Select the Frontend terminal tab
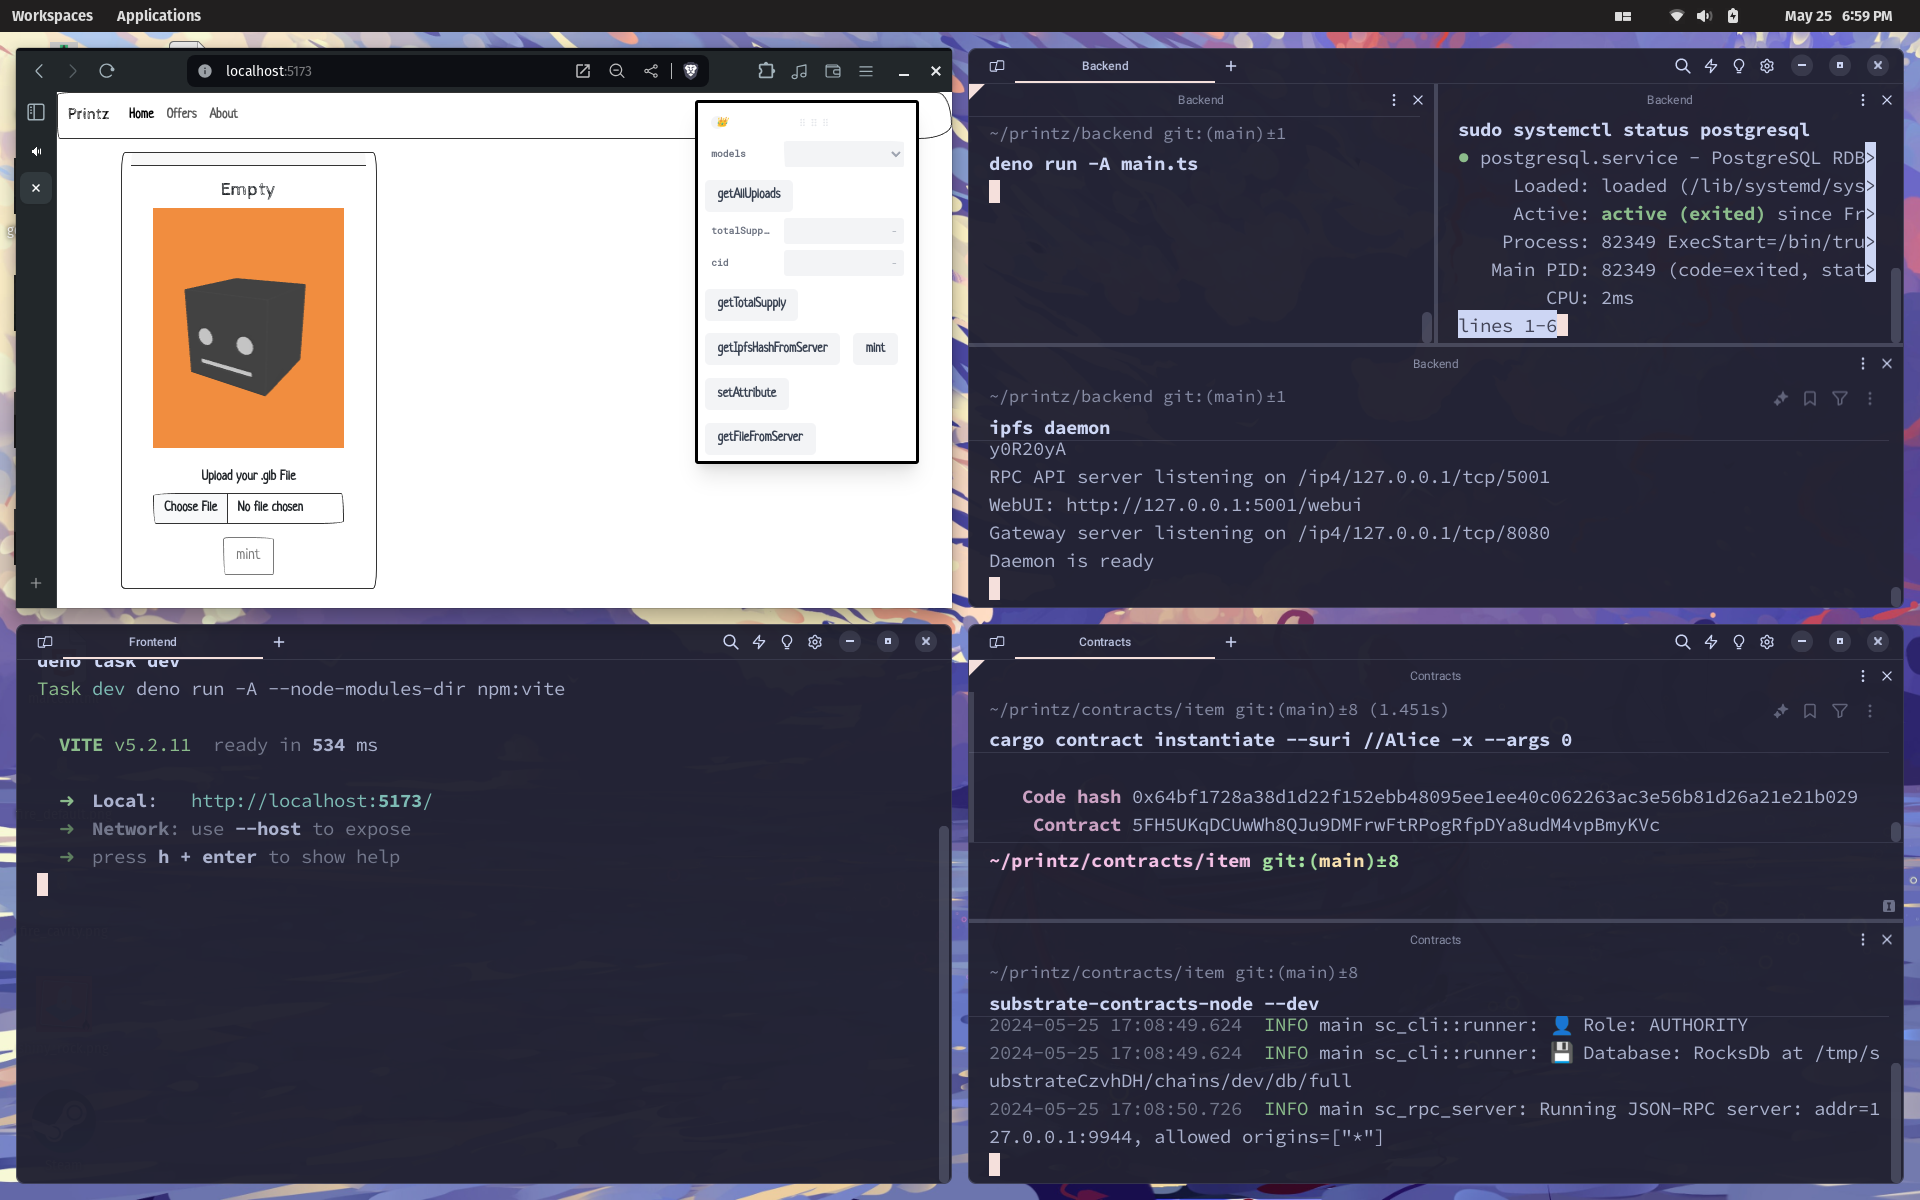Image resolution: width=1920 pixels, height=1200 pixels. 152,642
